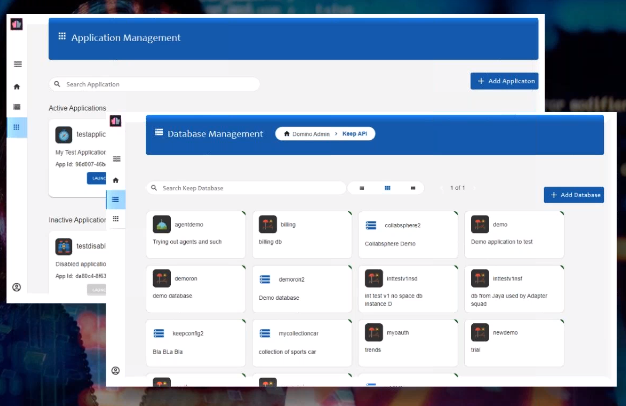The width and height of the screenshot is (626, 406).
Task: Click 'billing db' description text
Action: [270, 242]
